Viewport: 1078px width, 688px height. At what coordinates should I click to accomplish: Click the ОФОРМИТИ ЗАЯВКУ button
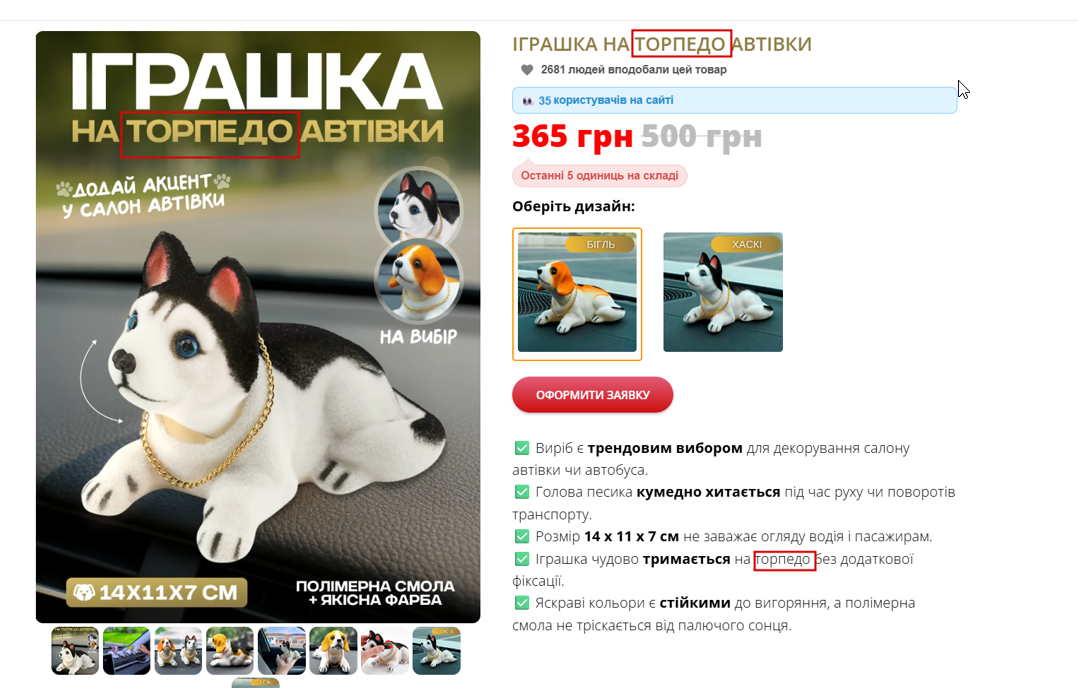[x=593, y=395]
